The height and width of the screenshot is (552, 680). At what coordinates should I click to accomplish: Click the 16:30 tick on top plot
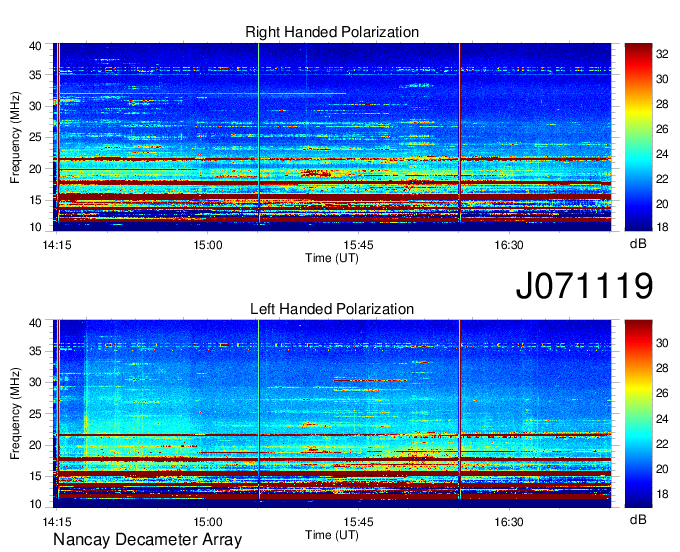click(x=509, y=245)
